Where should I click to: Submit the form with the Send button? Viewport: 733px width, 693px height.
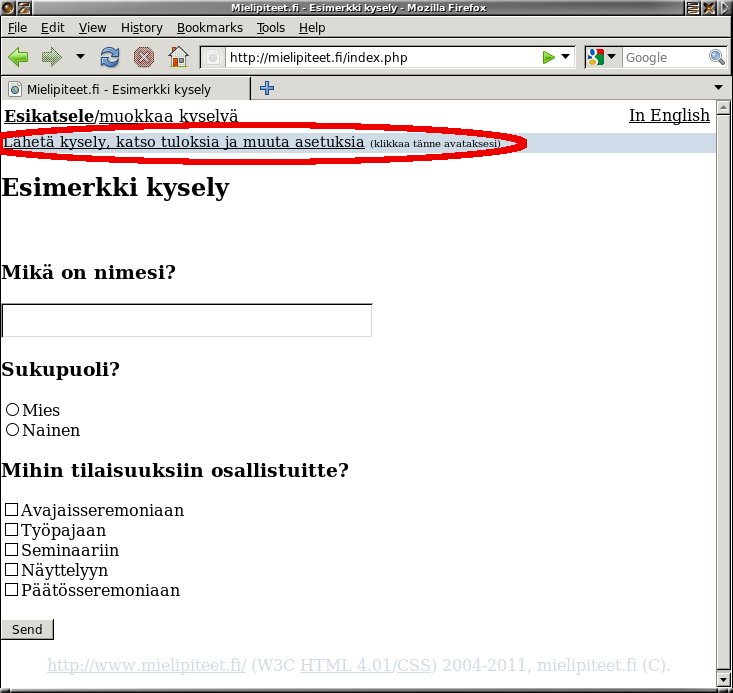tap(27, 629)
